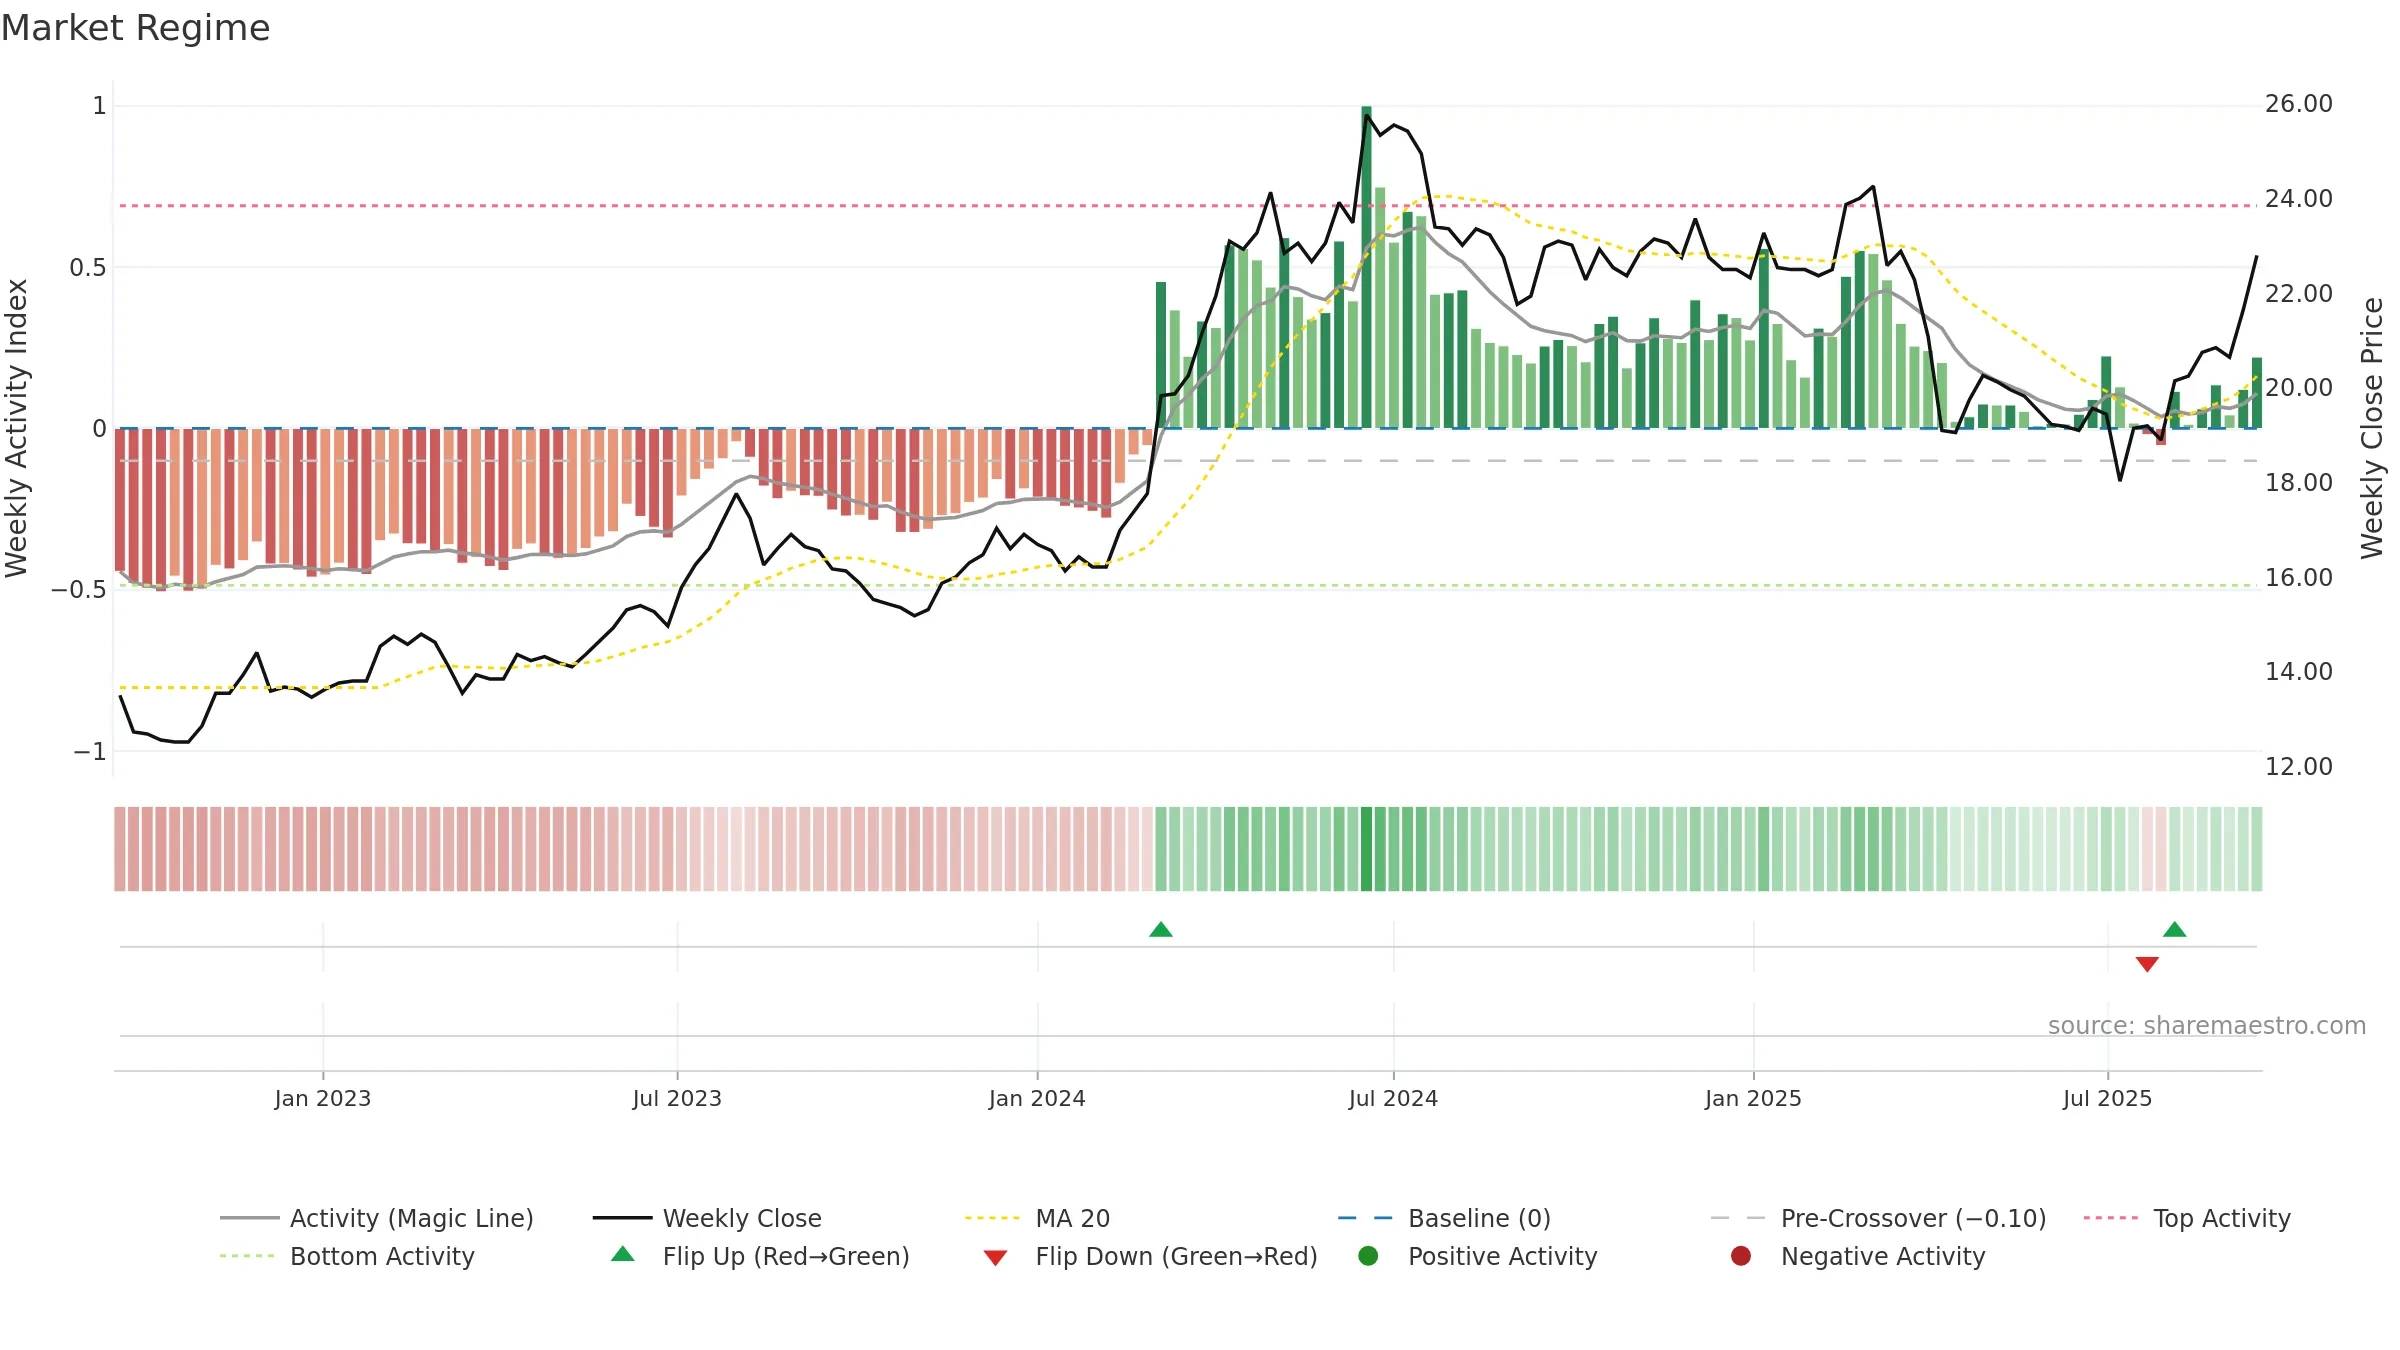The width and height of the screenshot is (2400, 1350).
Task: Toggle Top Activity legend entry
Action: click(2187, 1218)
